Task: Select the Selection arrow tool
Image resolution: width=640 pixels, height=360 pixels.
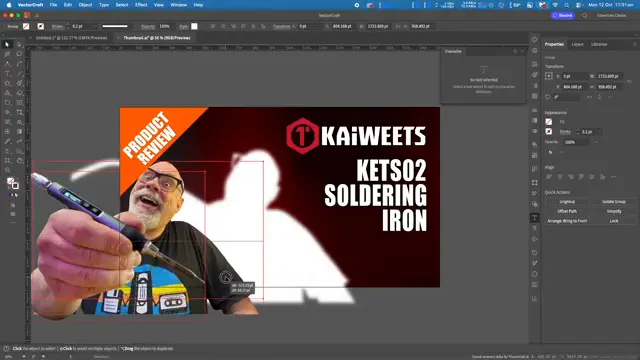Action: click(x=7, y=44)
